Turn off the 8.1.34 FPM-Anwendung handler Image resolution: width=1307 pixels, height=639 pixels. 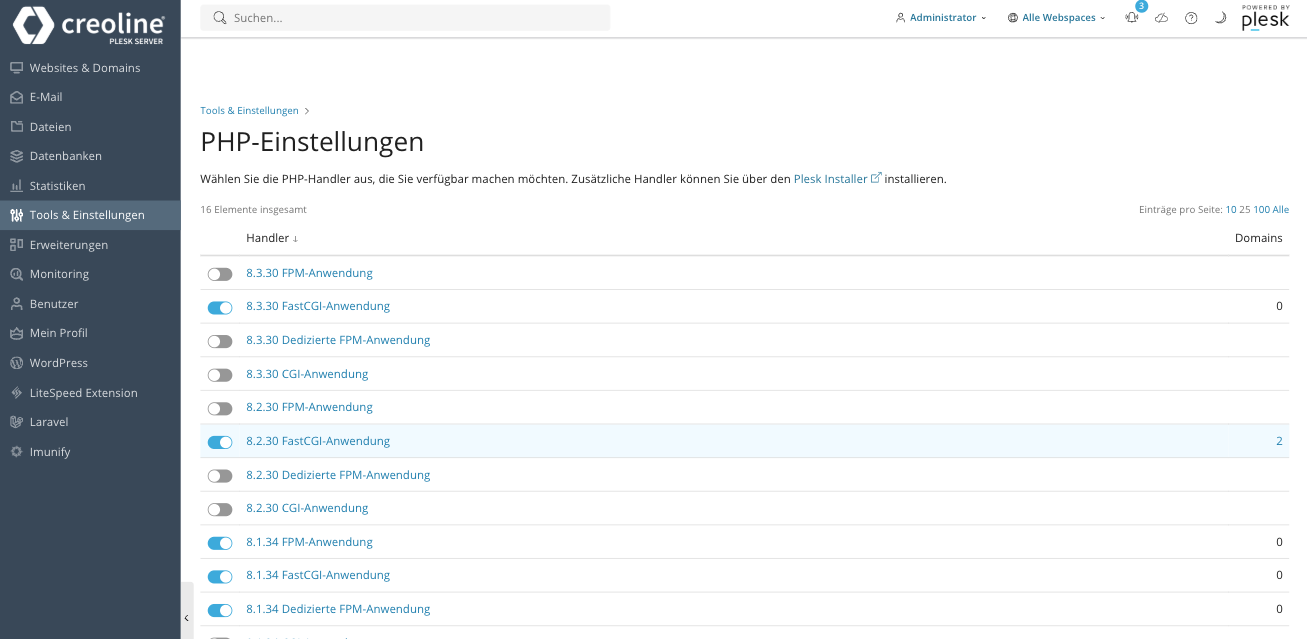tap(219, 542)
